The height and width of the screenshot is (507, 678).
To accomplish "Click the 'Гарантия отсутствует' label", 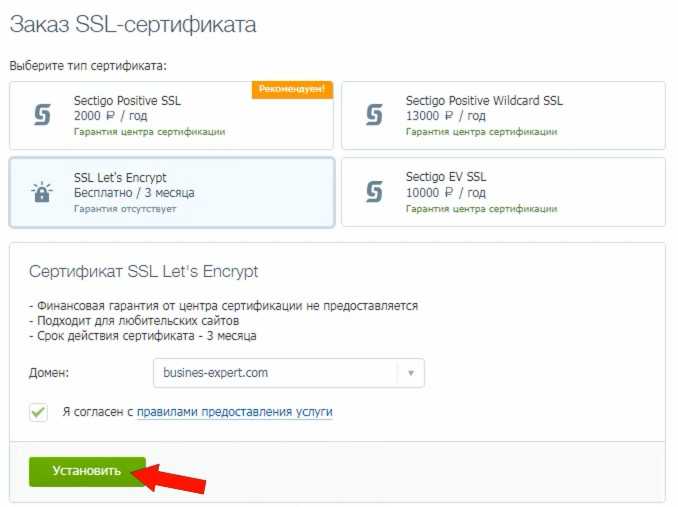I will [x=125, y=209].
